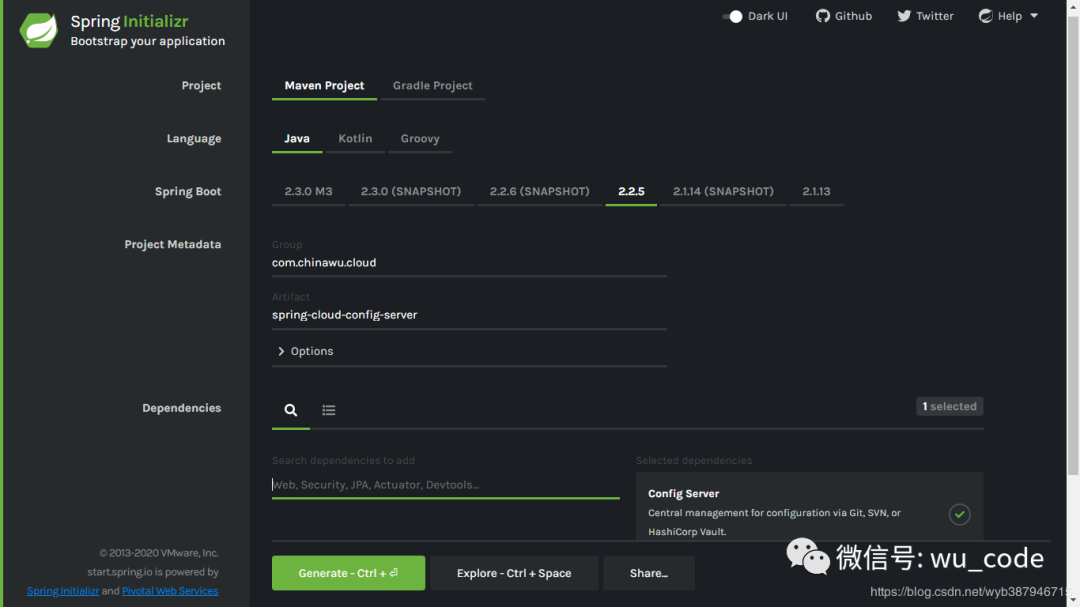Screen dimensions: 1080x607
Task: Choose Java language
Action: click(297, 138)
